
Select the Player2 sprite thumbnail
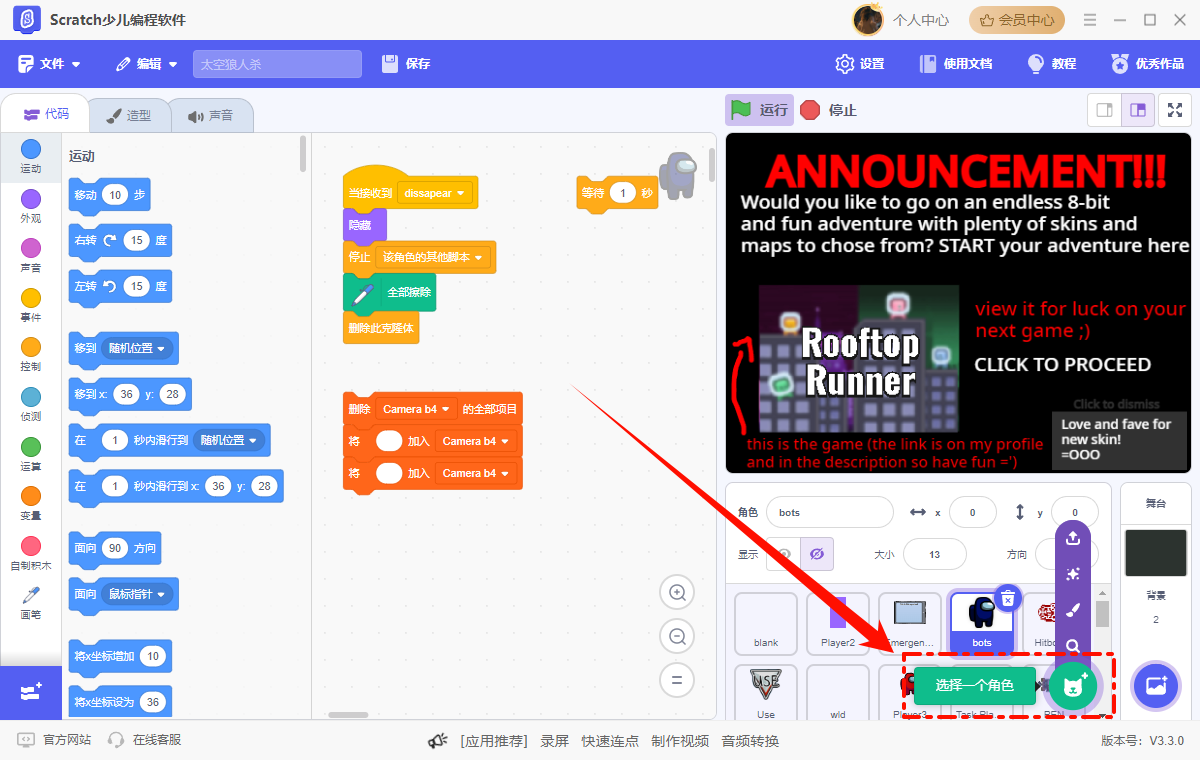coord(838,623)
